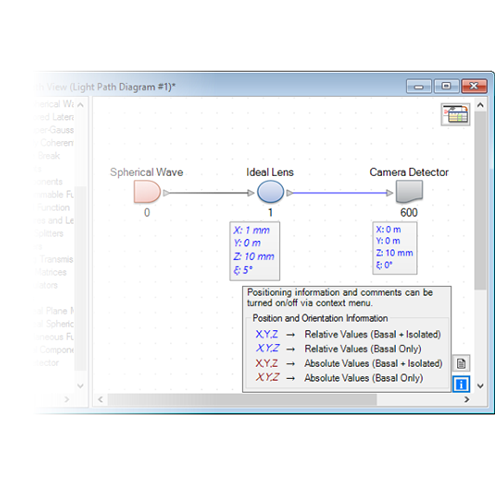Click the horizontal scrollbar right arrow

[x=467, y=399]
